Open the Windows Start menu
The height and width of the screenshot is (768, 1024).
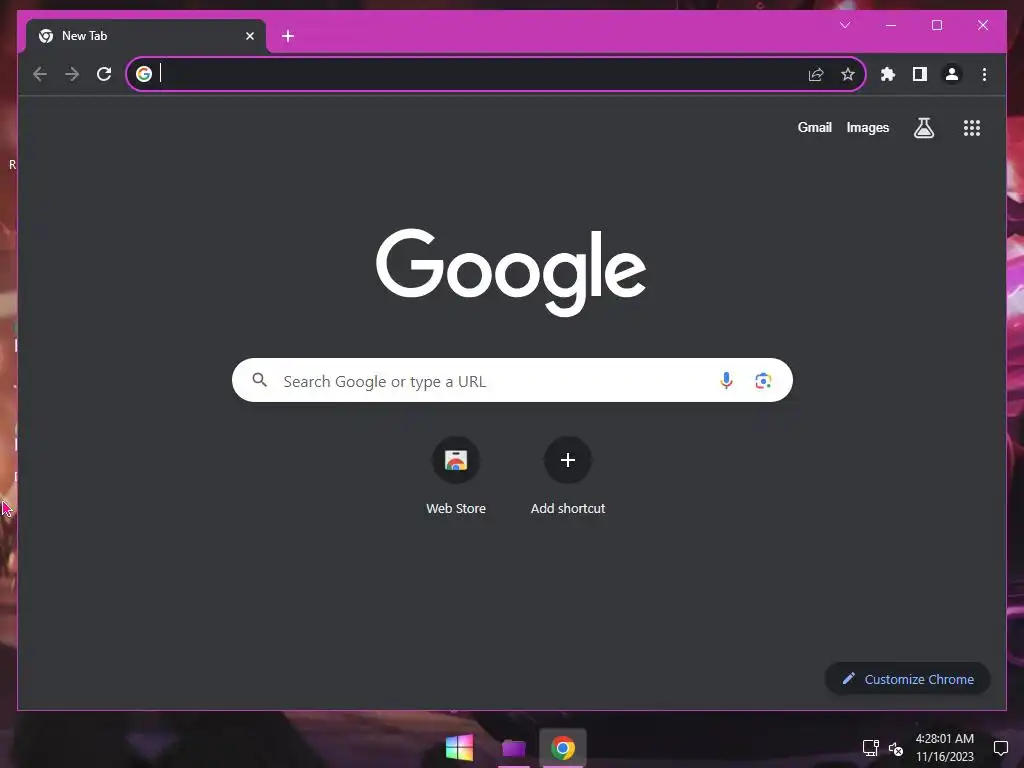click(x=460, y=748)
